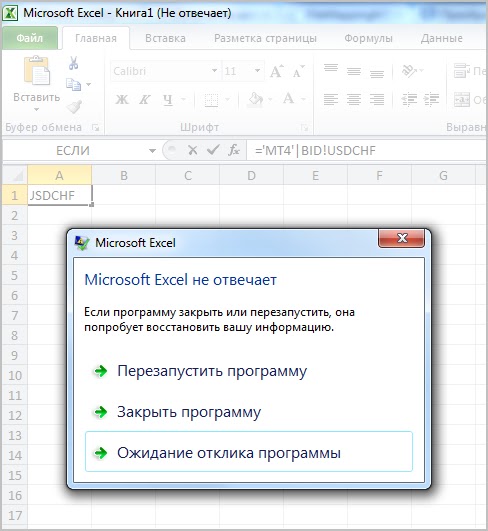The image size is (488, 531).
Task: Click the Decrease Font Size icon
Action: point(298,71)
